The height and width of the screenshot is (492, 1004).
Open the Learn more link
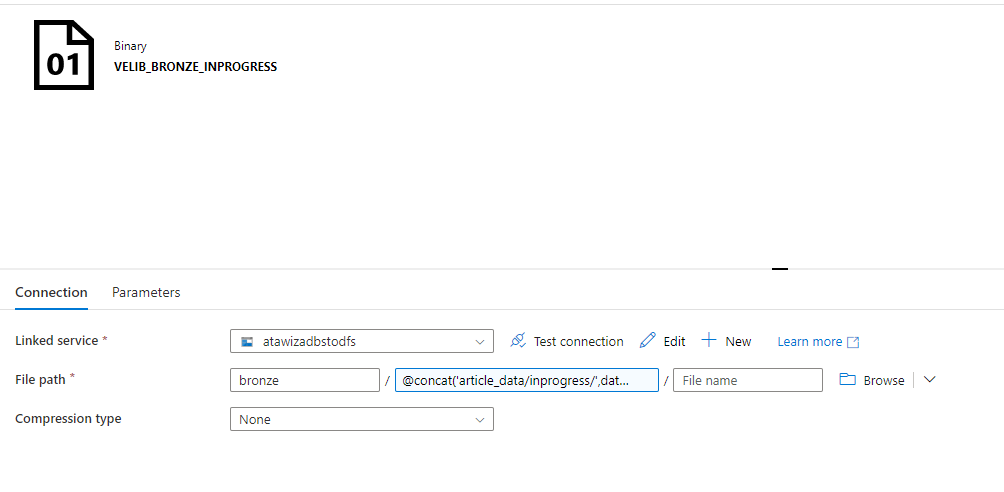(809, 342)
